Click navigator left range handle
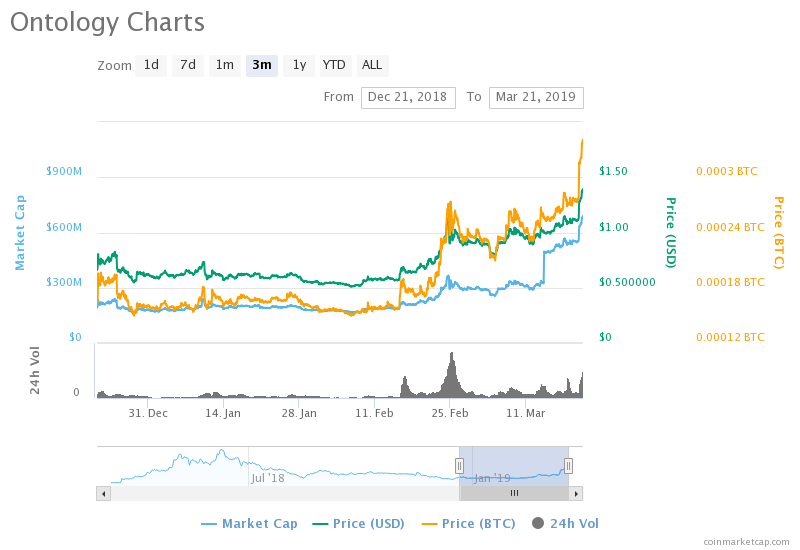800x550 pixels. (x=460, y=465)
